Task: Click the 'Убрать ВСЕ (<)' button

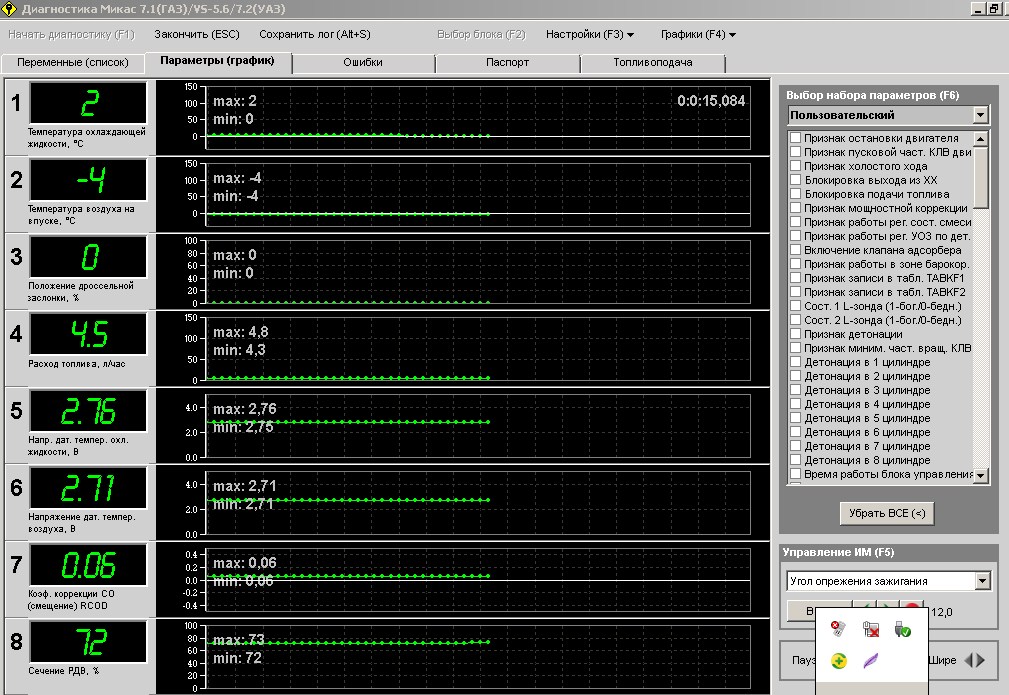Action: 887,513
